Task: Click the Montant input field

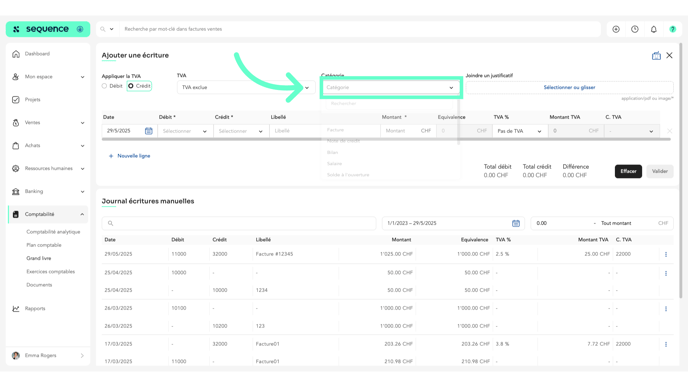Action: coord(408,131)
